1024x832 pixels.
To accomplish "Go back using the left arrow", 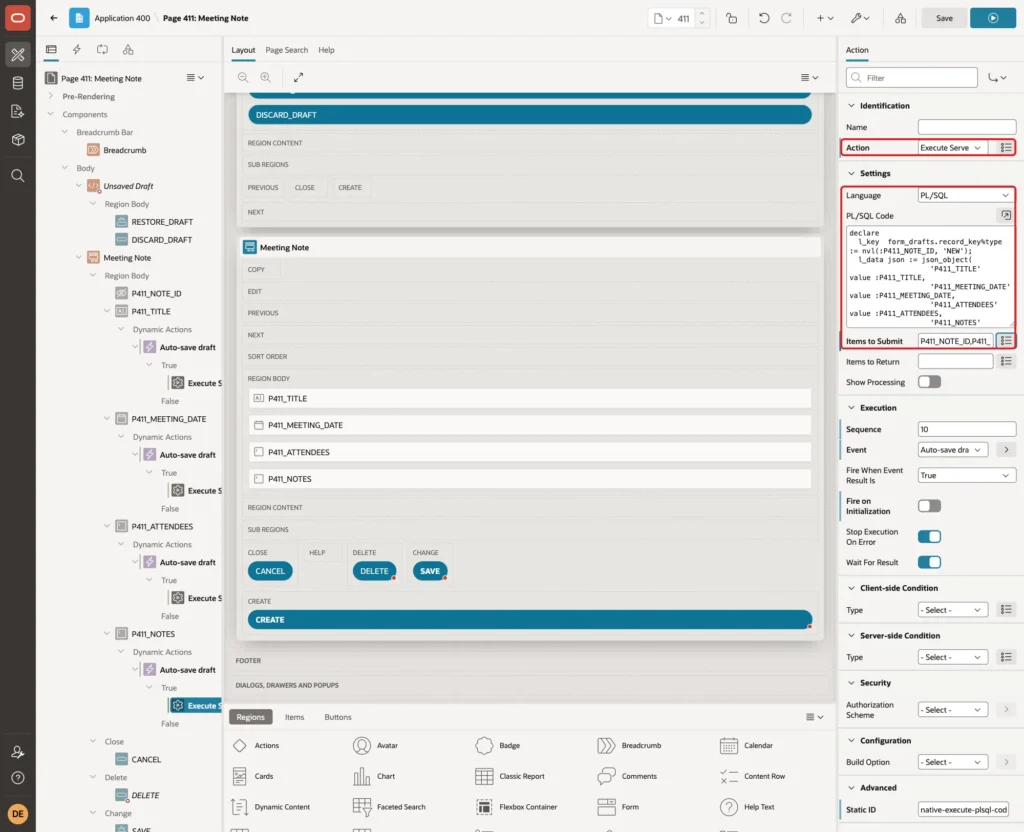I will (x=54, y=18).
